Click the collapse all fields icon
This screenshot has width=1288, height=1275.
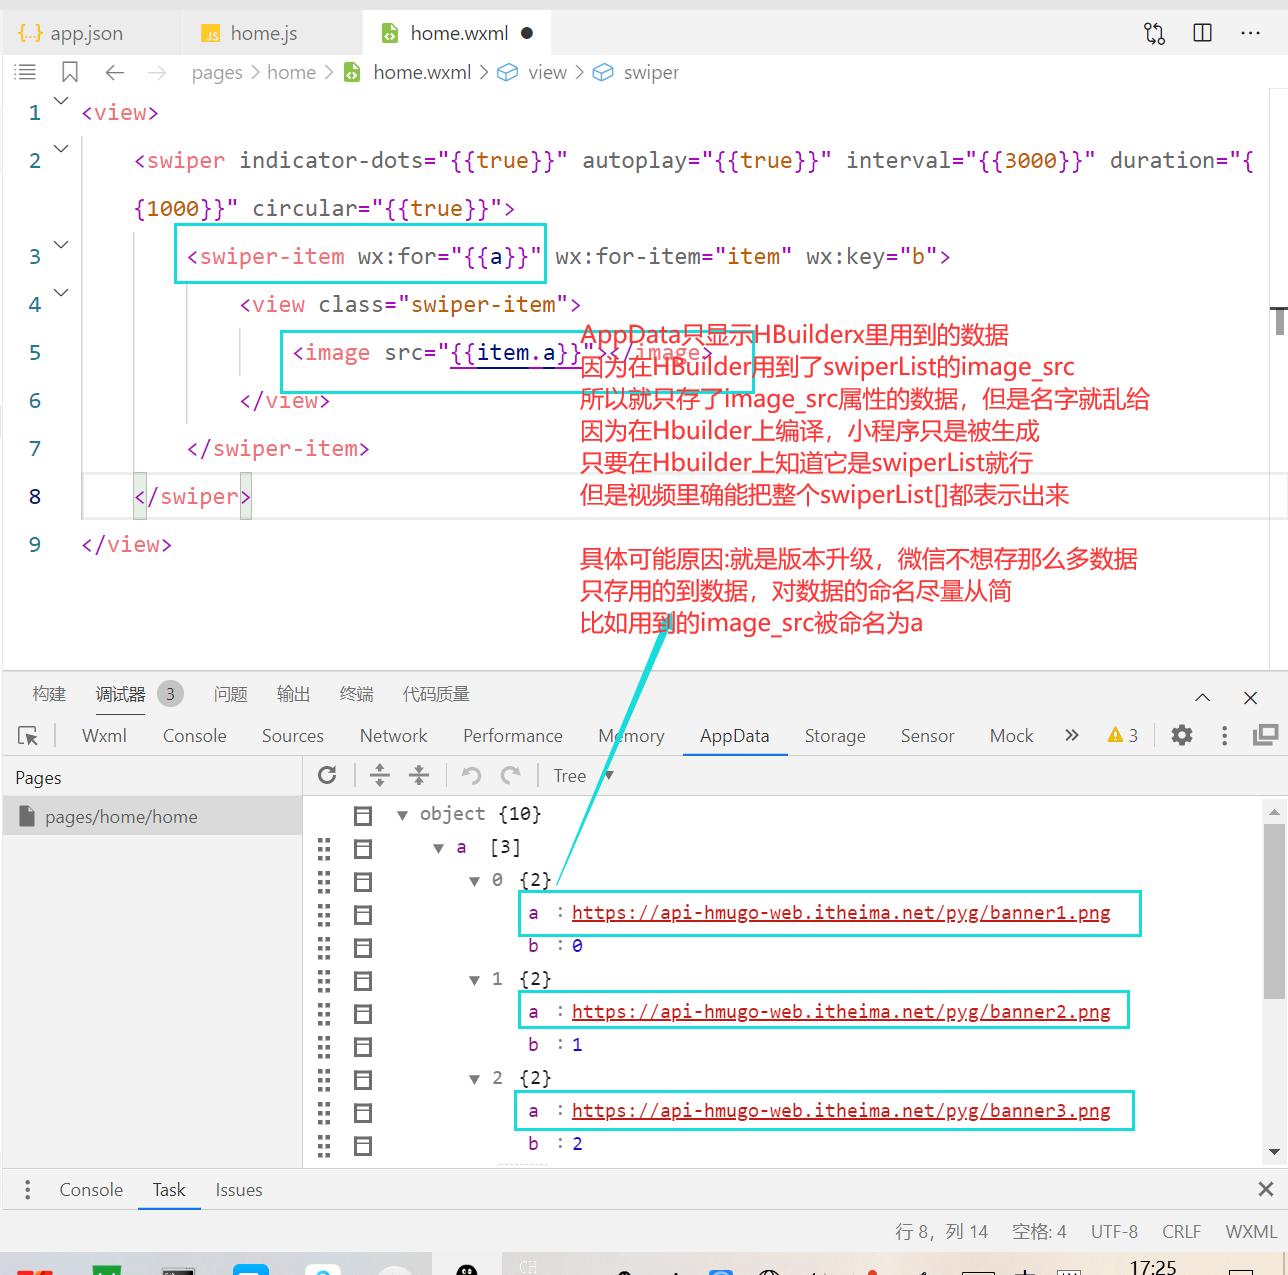click(419, 775)
